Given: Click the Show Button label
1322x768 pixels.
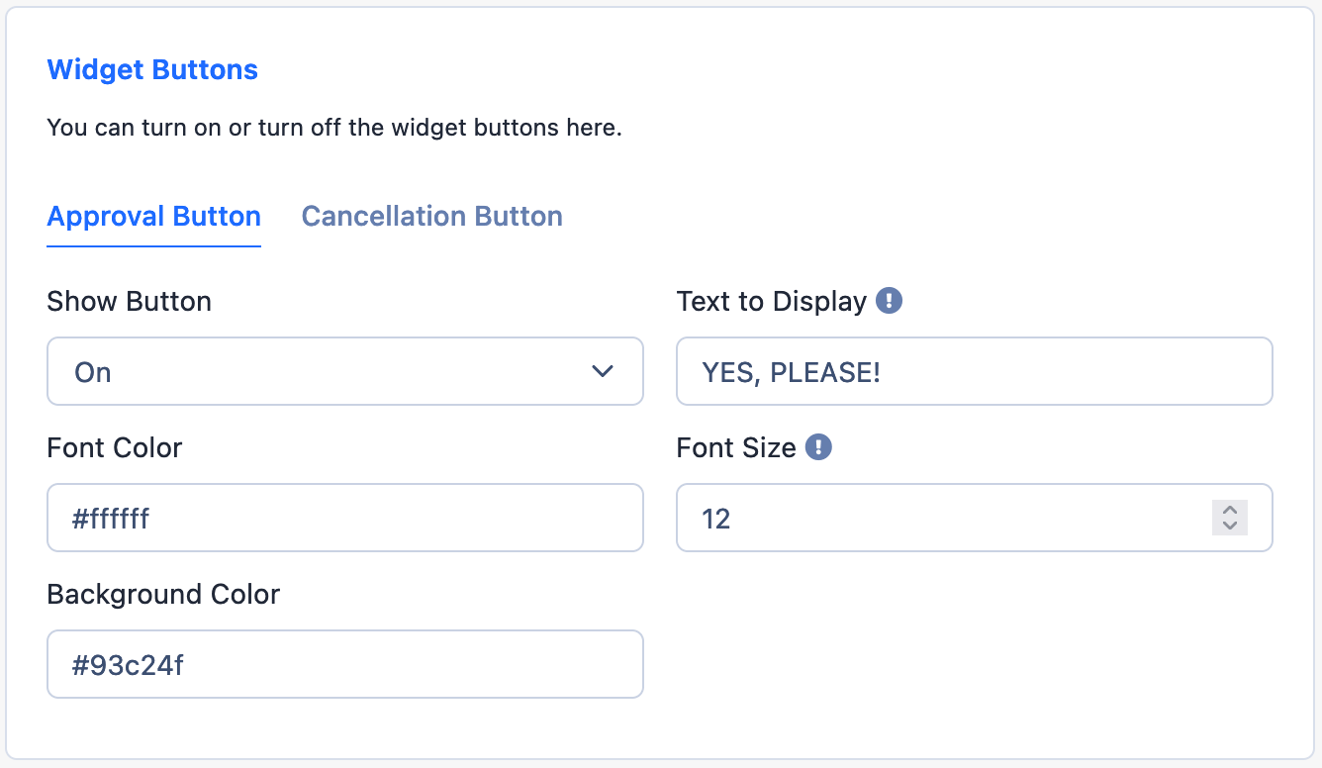Looking at the screenshot, I should coord(129,302).
